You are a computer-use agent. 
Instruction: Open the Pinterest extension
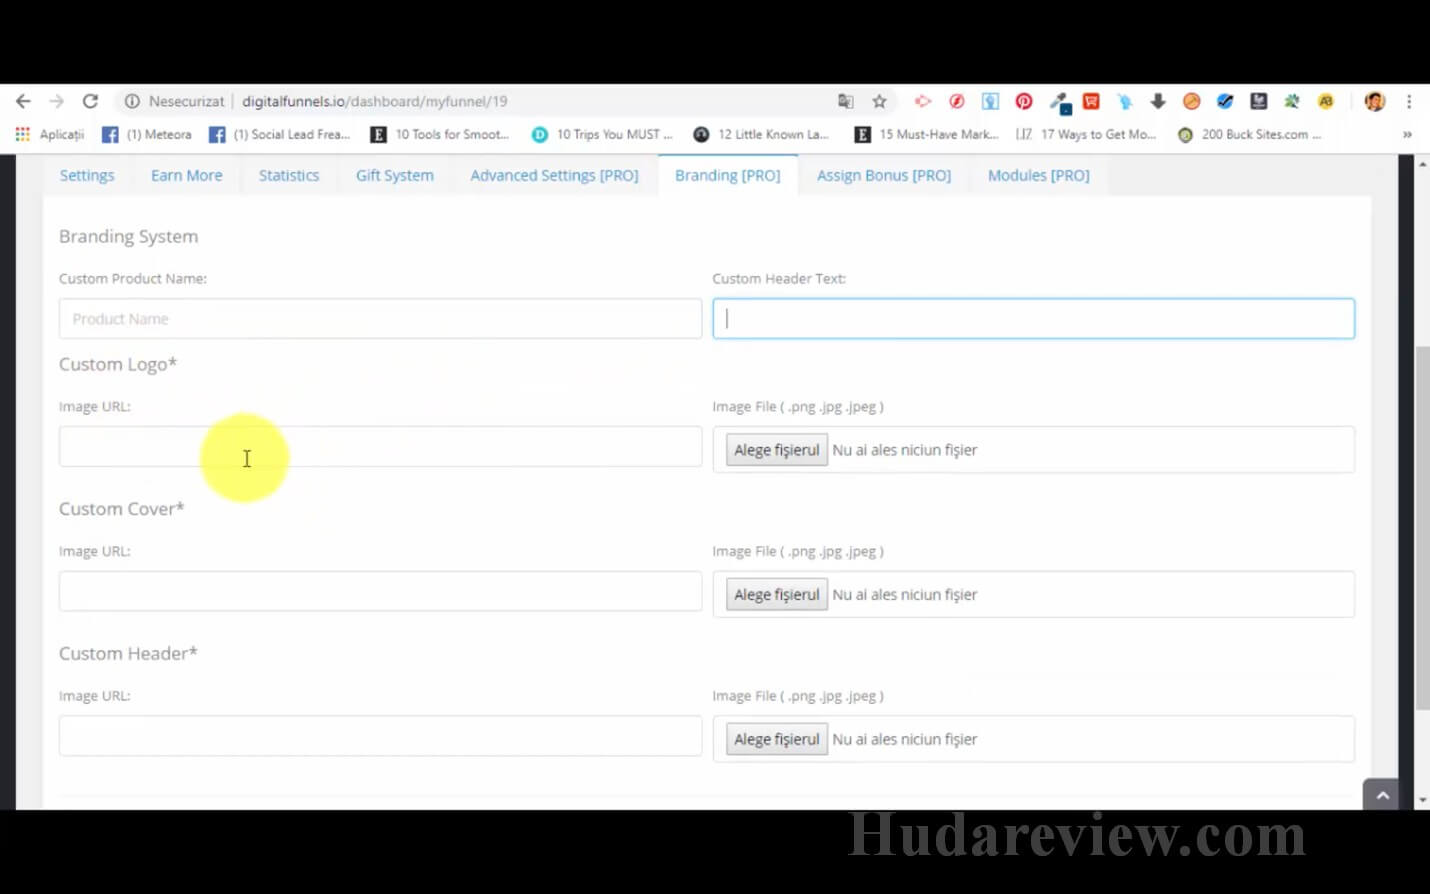[1024, 101]
